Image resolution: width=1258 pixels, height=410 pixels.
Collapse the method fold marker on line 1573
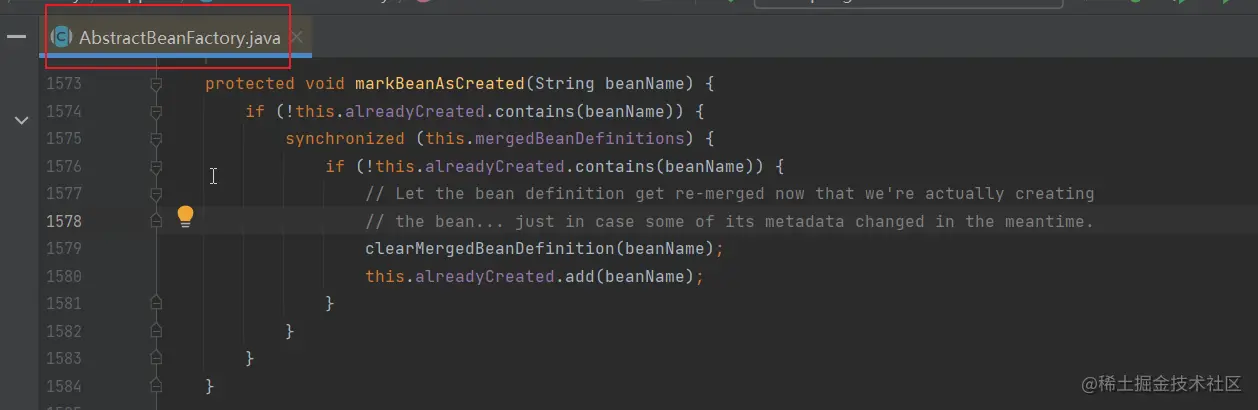[x=155, y=84]
